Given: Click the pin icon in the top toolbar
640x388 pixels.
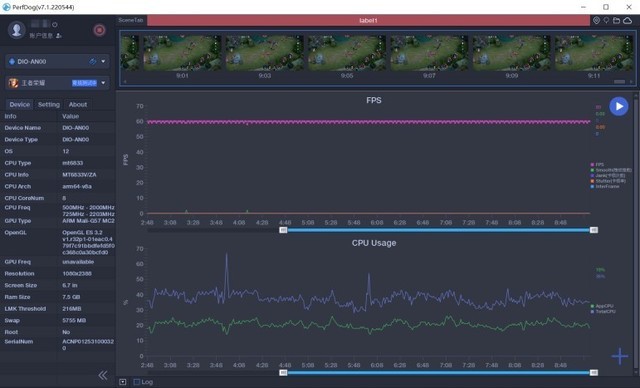Looking at the screenshot, I should 606,20.
